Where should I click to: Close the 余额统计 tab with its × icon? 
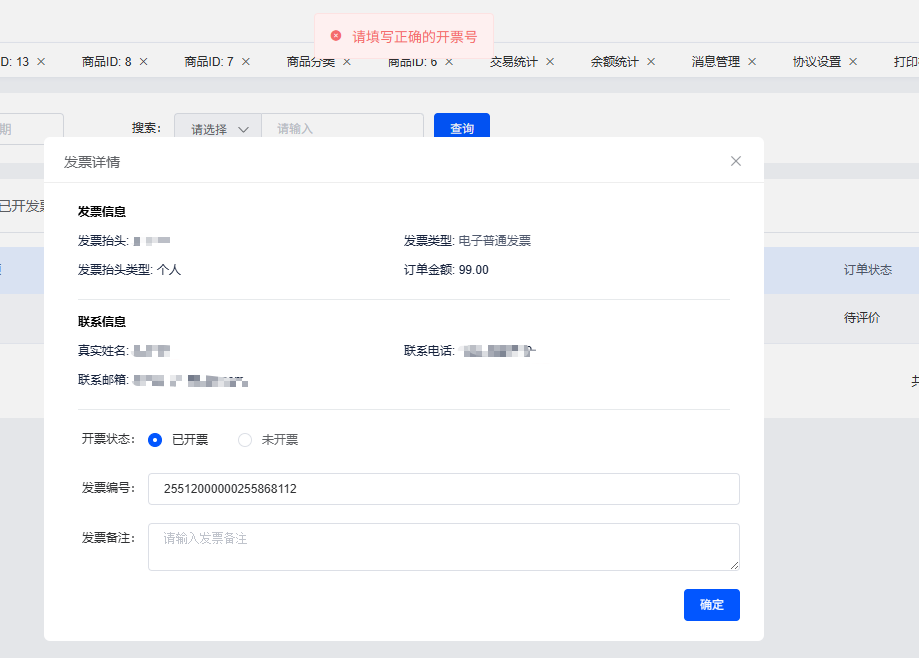pos(651,61)
